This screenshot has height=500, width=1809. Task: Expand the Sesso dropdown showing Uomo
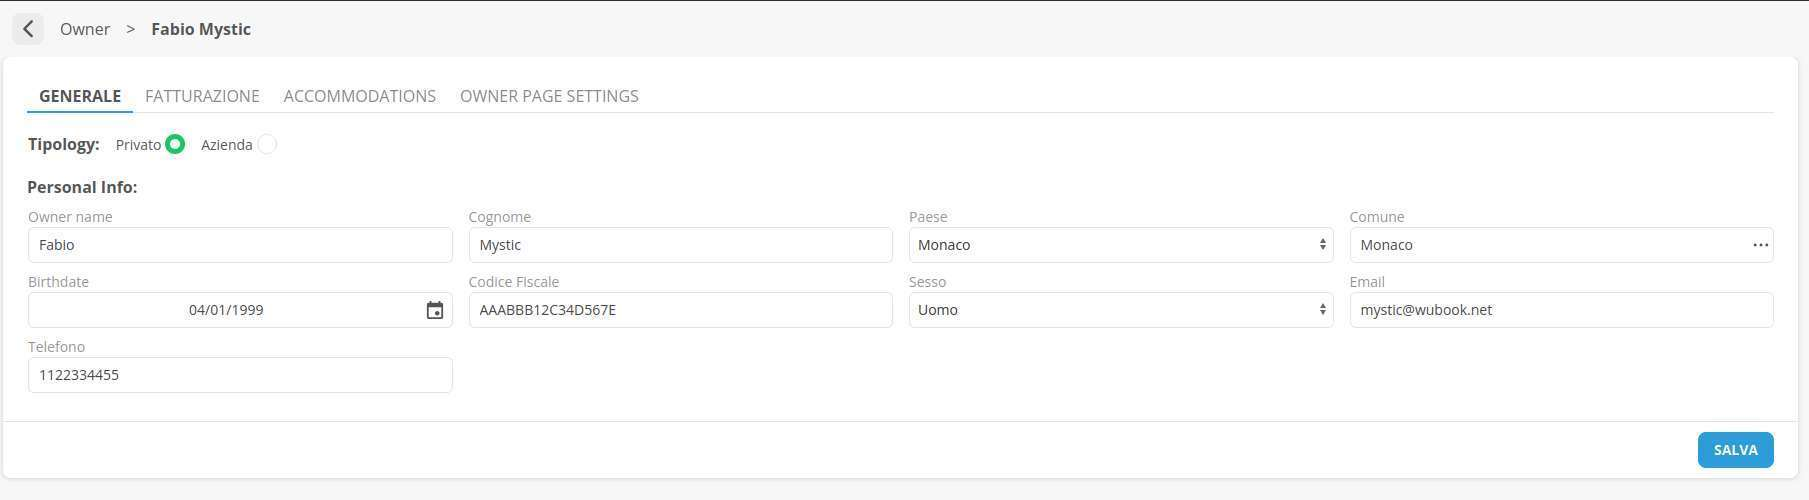click(1120, 310)
